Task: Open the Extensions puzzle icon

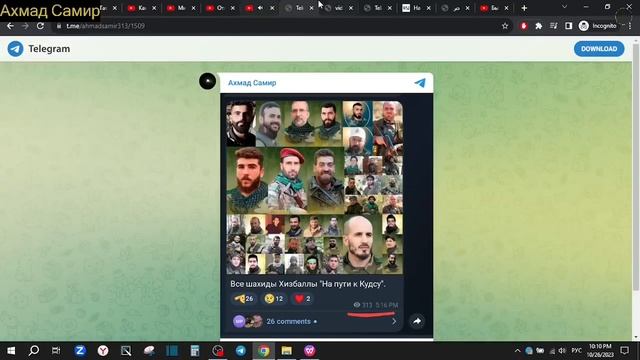Action: click(x=538, y=26)
